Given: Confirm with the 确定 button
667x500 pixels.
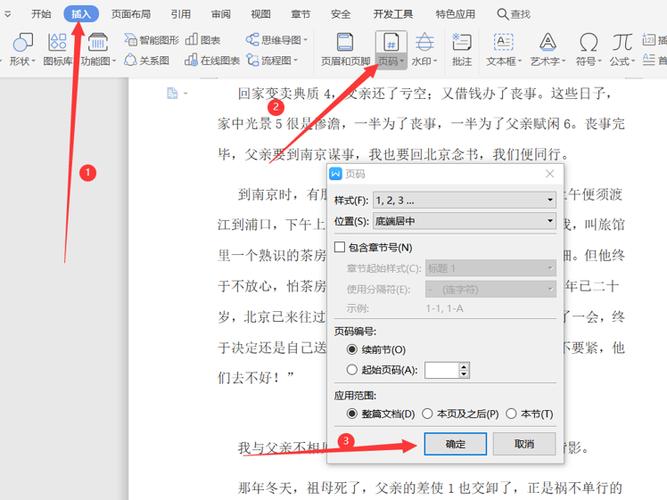Looking at the screenshot, I should 455,444.
